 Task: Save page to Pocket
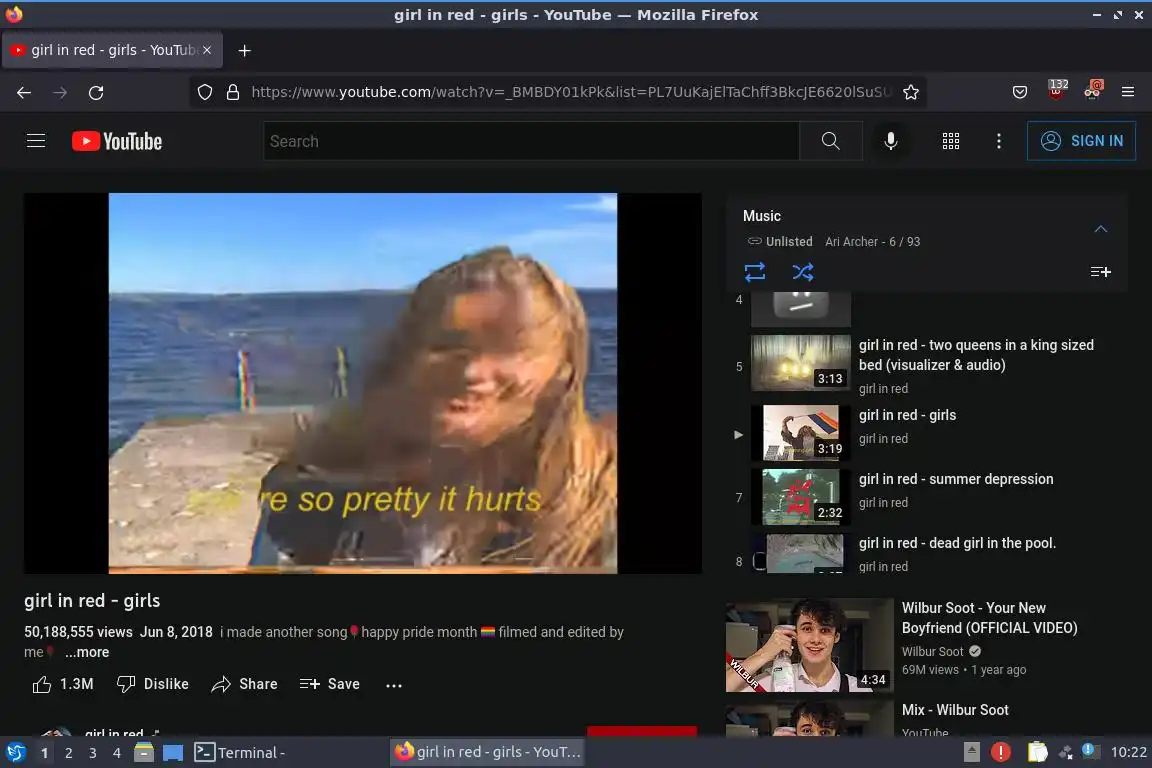click(1020, 92)
